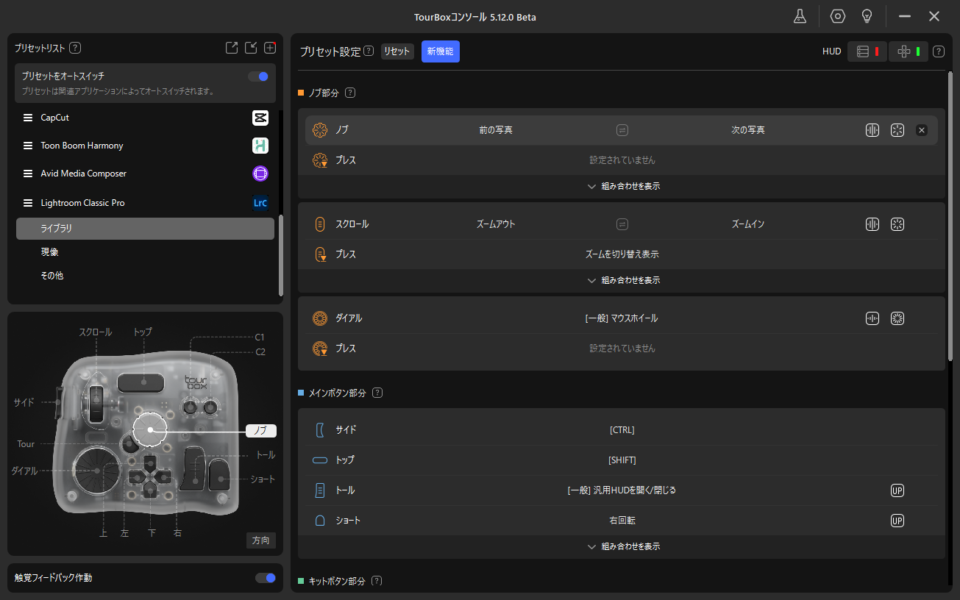Expand 組み合わせを表示 under the ノブ section
960x600 pixels.
point(622,186)
